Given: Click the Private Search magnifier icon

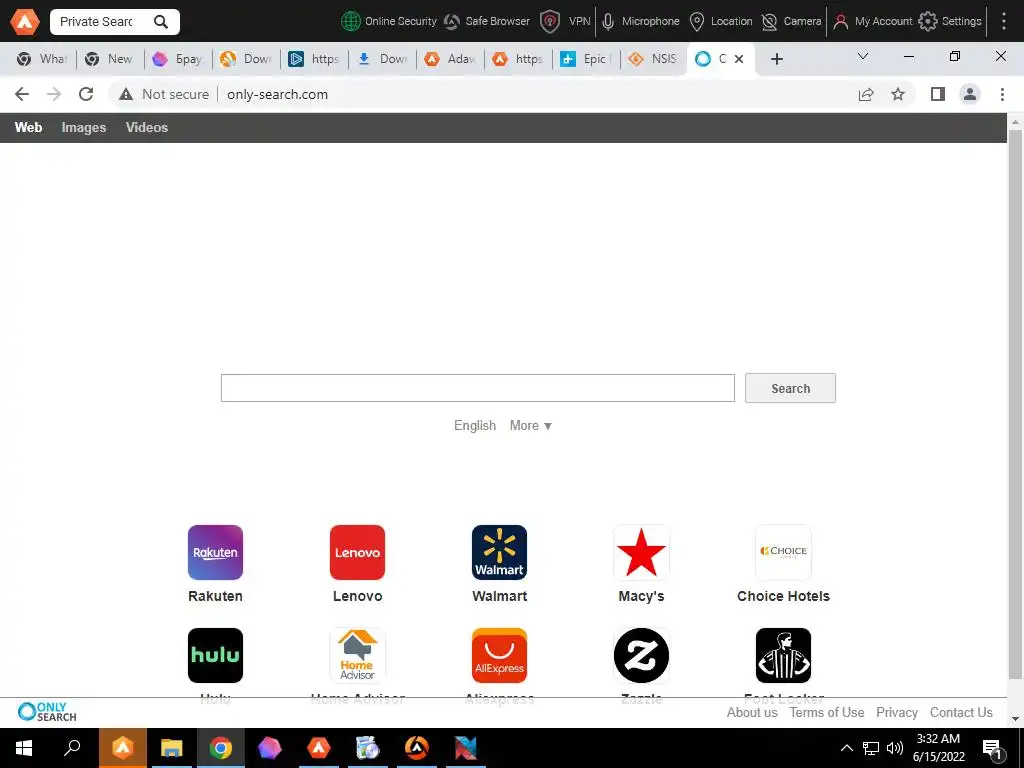Looking at the screenshot, I should [x=161, y=22].
